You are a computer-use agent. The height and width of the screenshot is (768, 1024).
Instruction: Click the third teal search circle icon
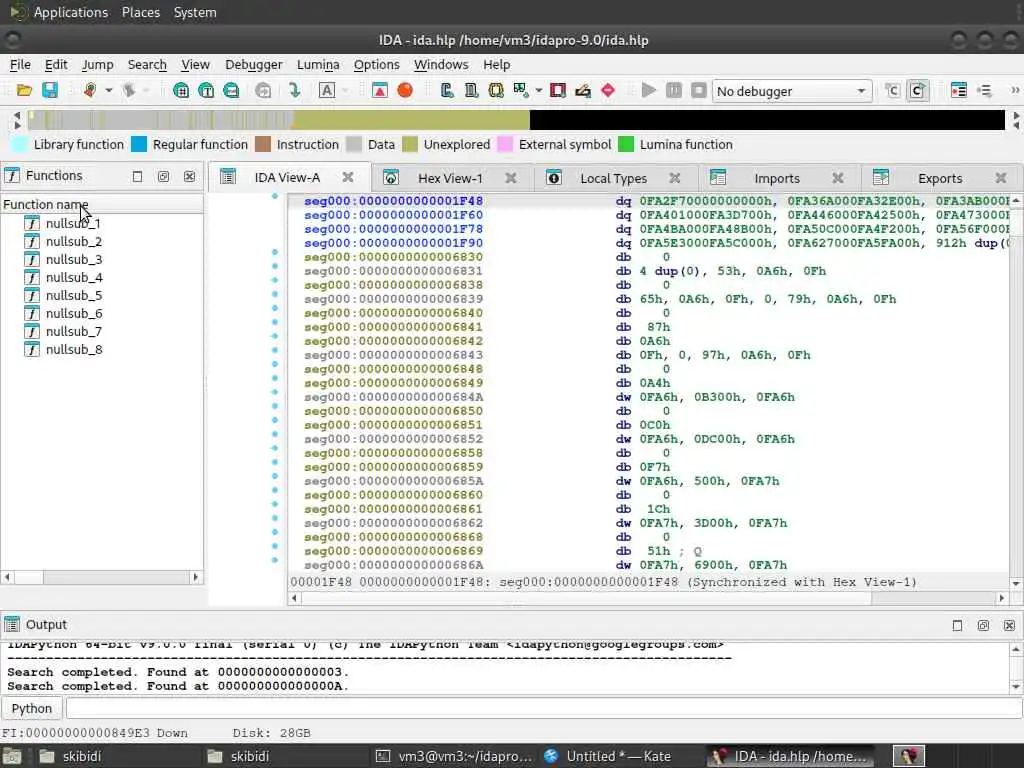point(231,90)
